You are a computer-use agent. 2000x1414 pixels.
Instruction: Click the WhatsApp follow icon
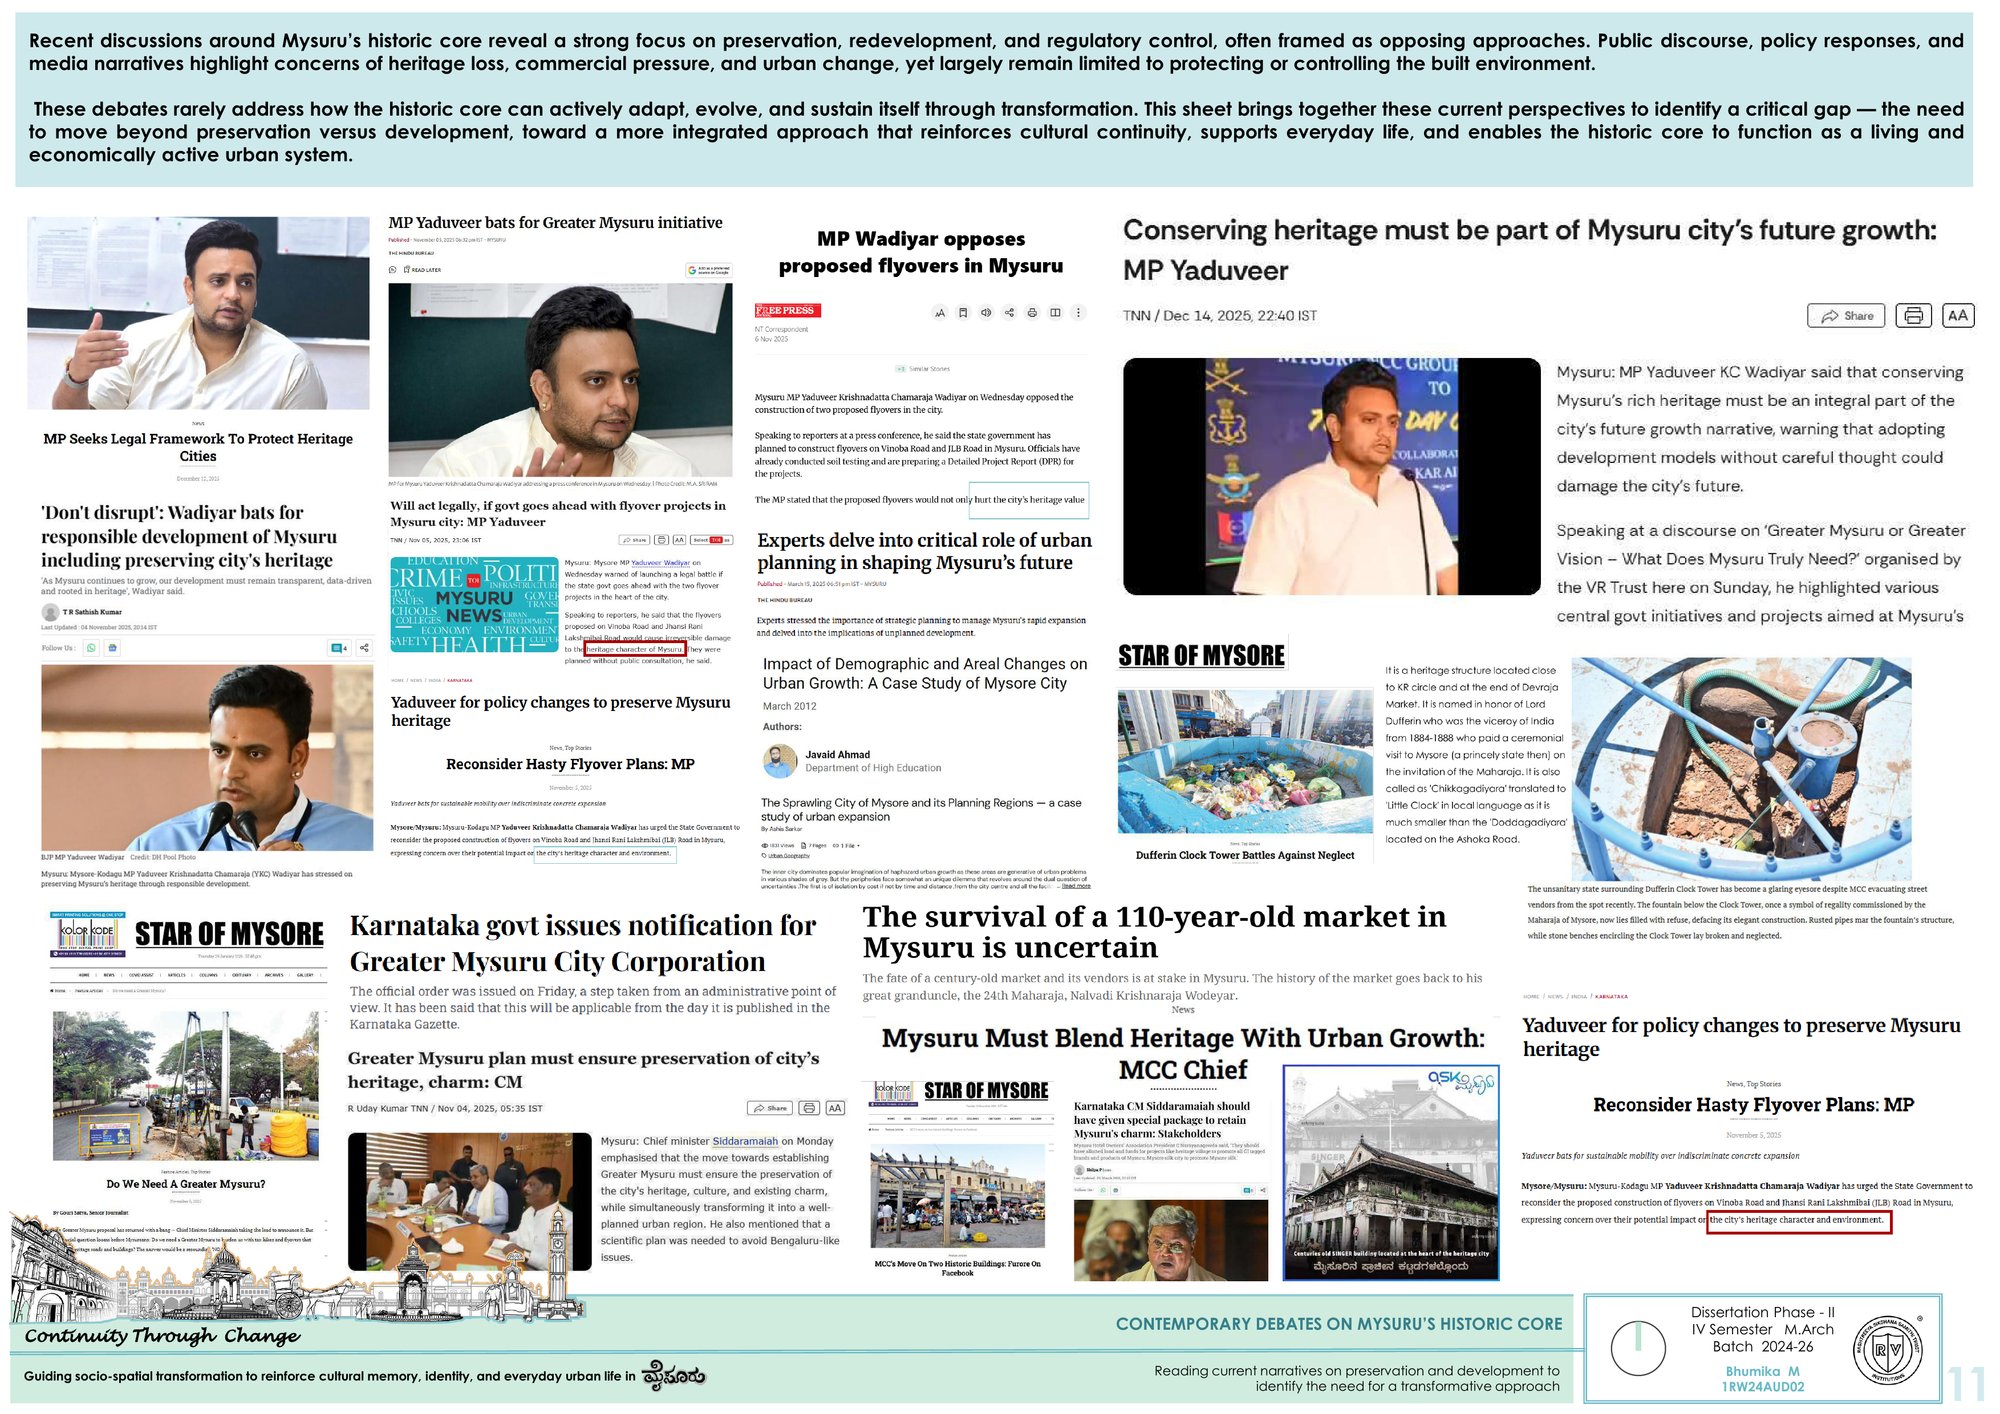pyautogui.click(x=91, y=648)
